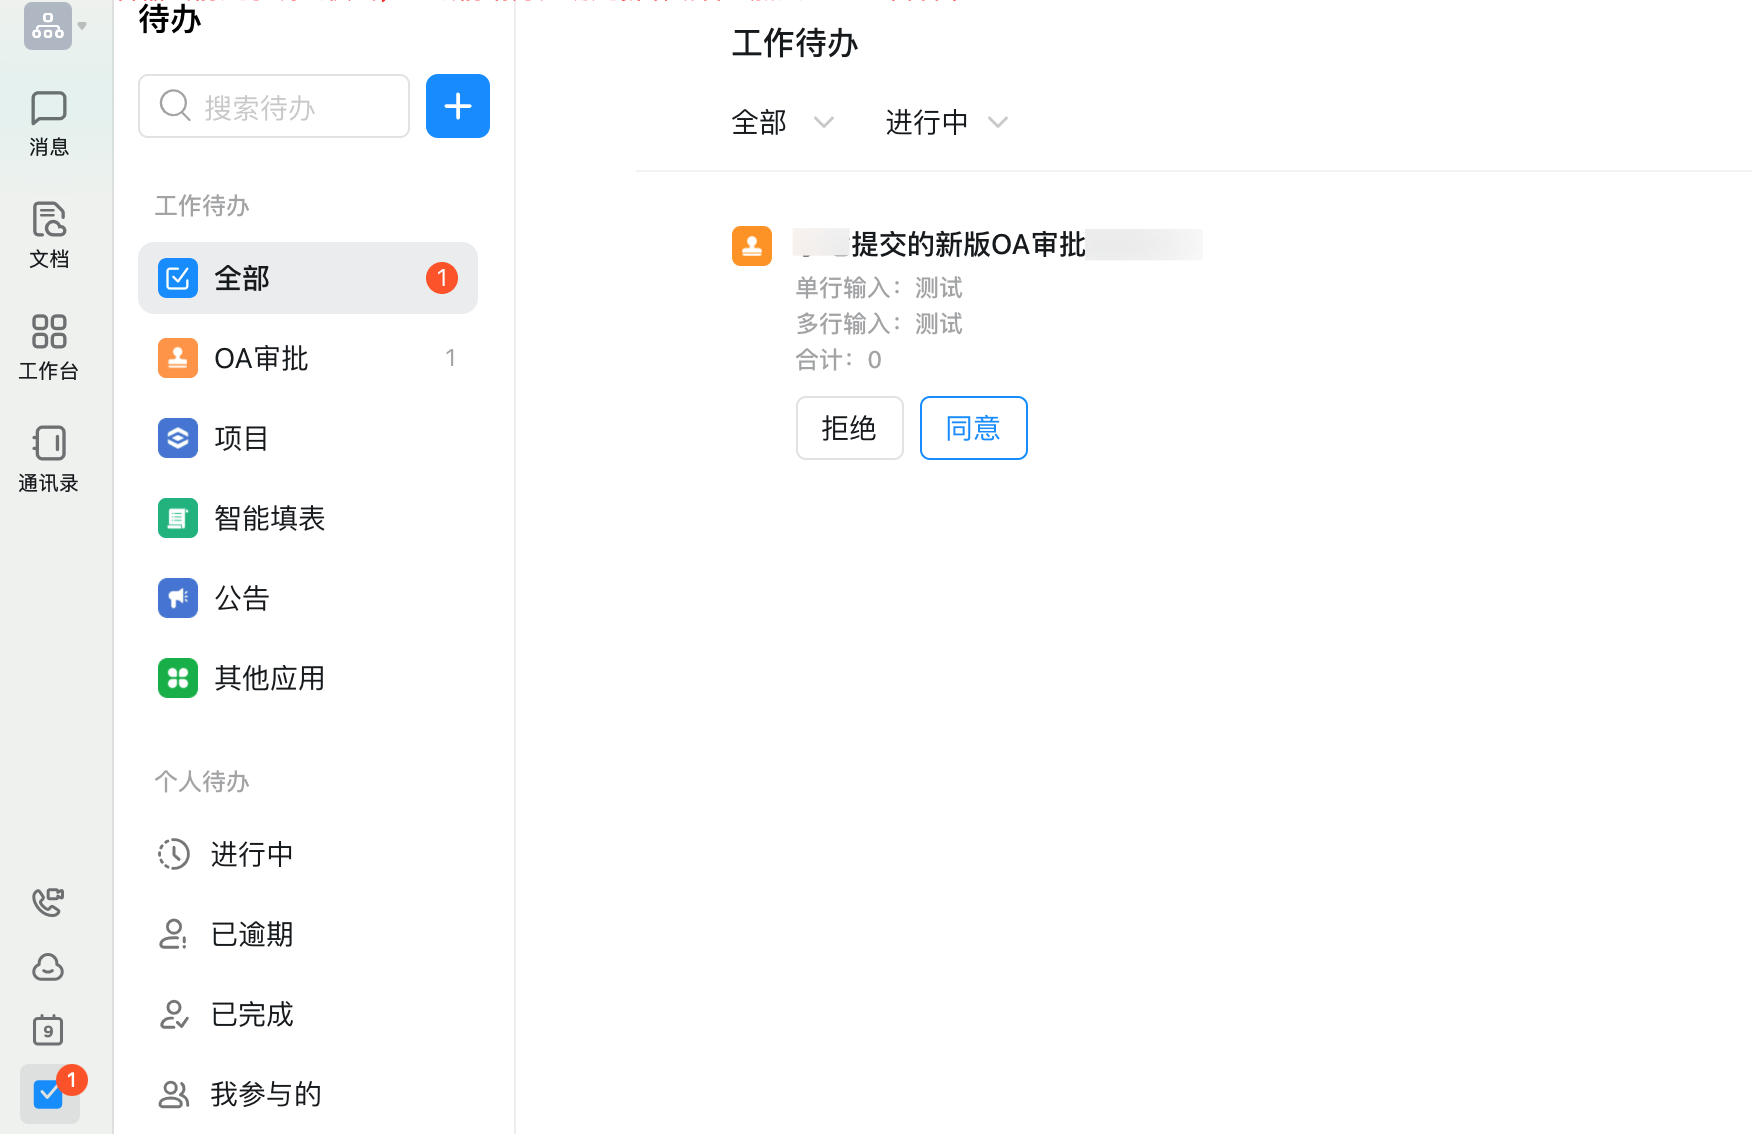The height and width of the screenshot is (1134, 1752).
Task: Open the 消息 sidebar icon
Action: click(x=48, y=121)
